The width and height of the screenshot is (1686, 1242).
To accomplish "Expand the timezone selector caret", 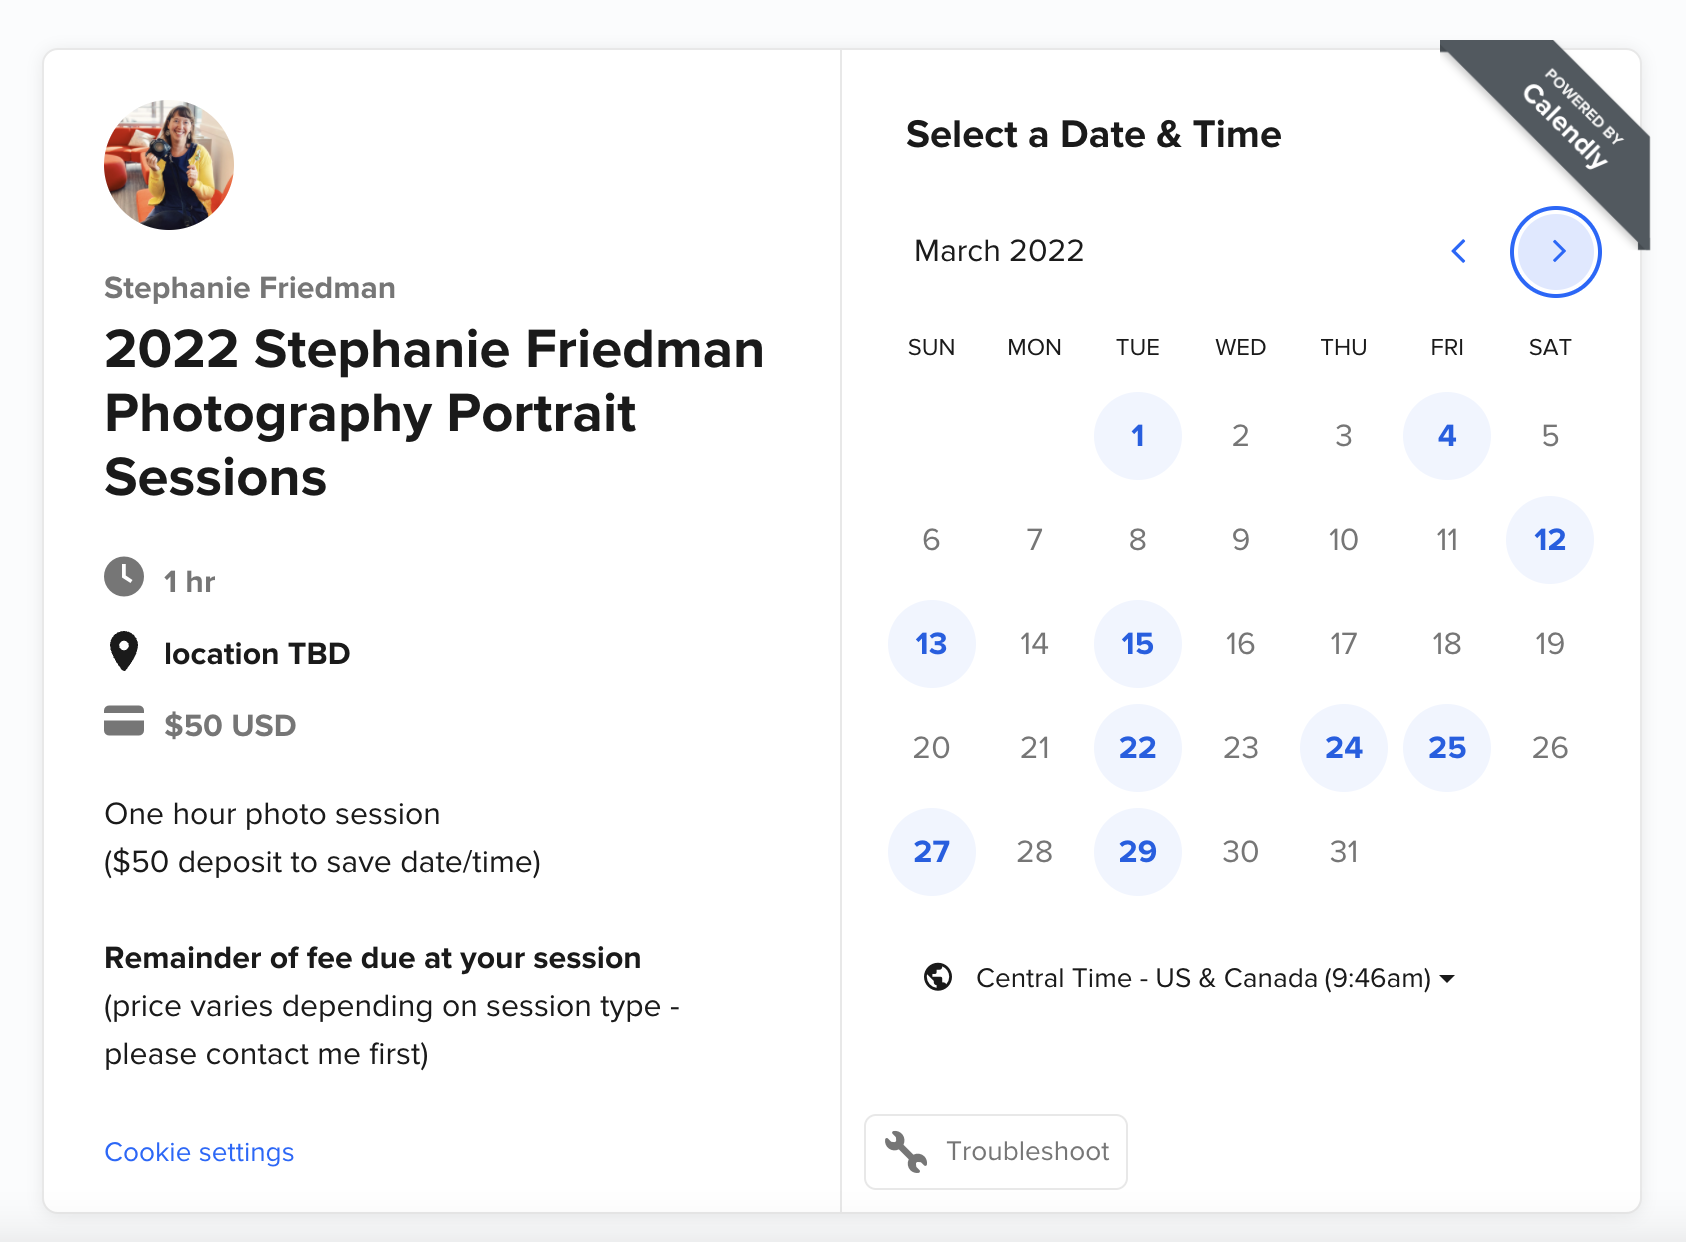I will pos(1448,980).
